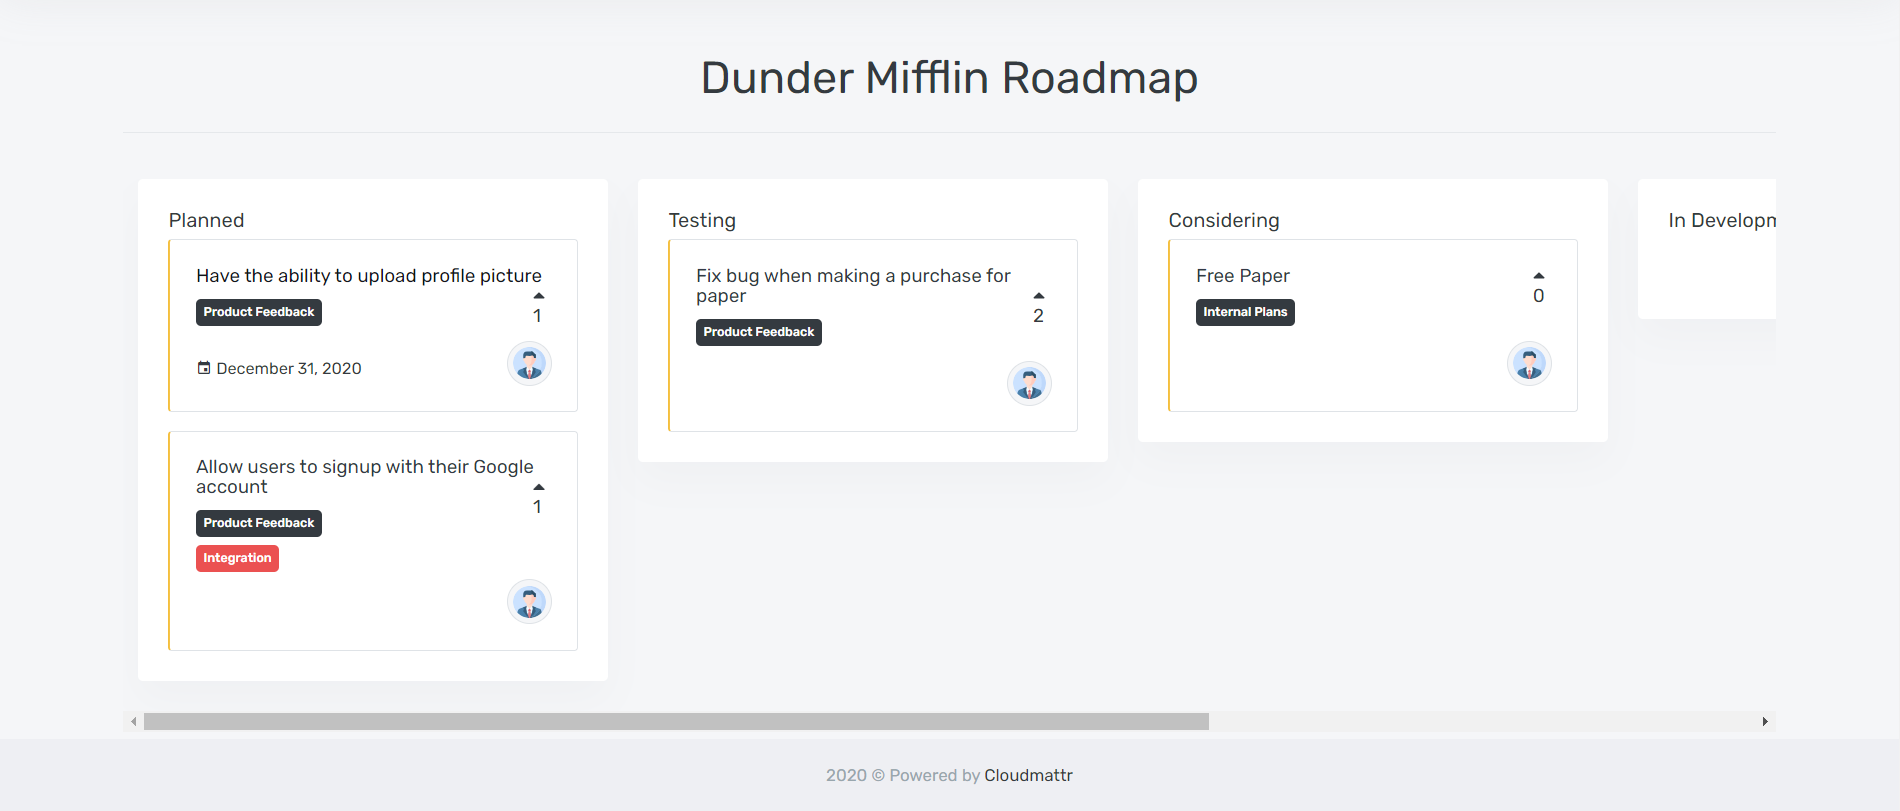This screenshot has width=1900, height=811.
Task: Click avatar on Free Paper card
Action: 1529,363
